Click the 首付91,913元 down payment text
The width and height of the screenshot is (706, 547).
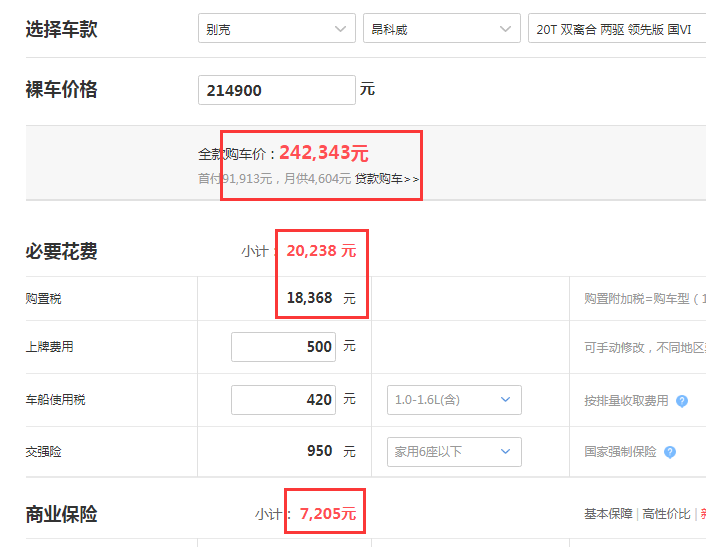pos(235,179)
